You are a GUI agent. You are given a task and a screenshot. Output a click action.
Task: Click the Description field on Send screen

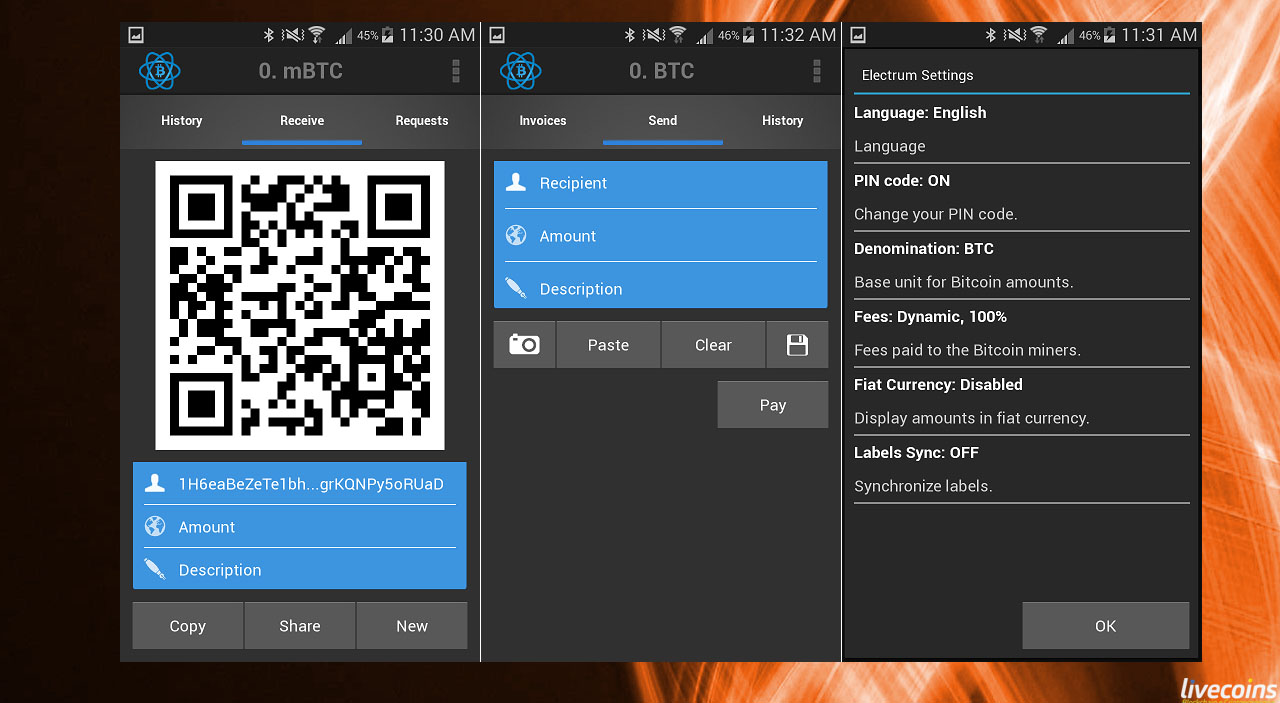pos(661,289)
